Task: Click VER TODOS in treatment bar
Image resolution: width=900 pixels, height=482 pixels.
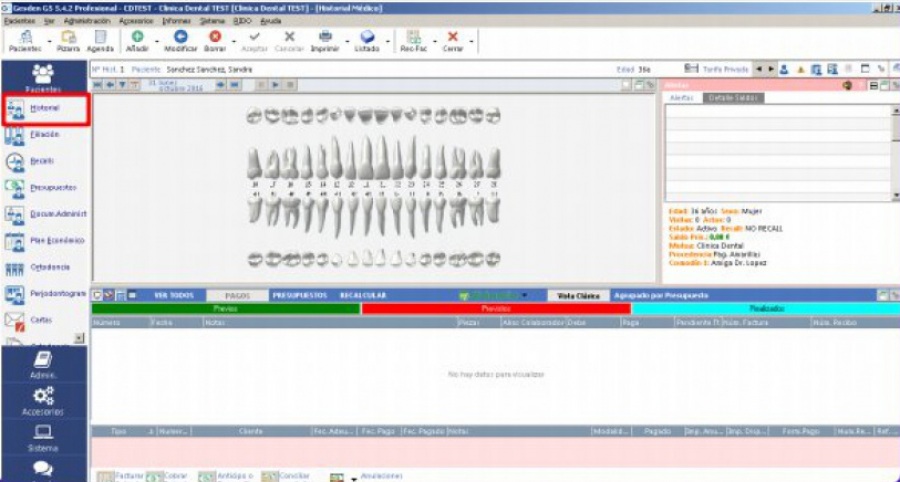Action: click(174, 296)
